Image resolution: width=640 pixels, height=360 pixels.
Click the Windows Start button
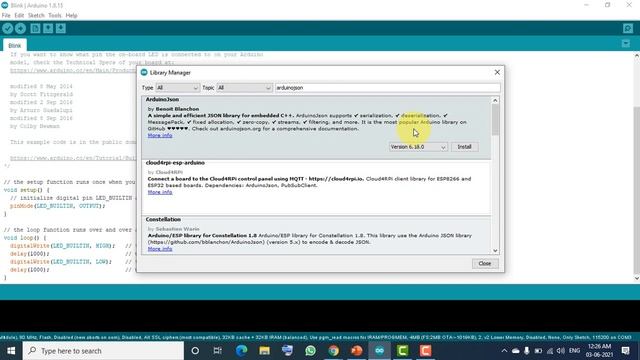[x=11, y=351]
